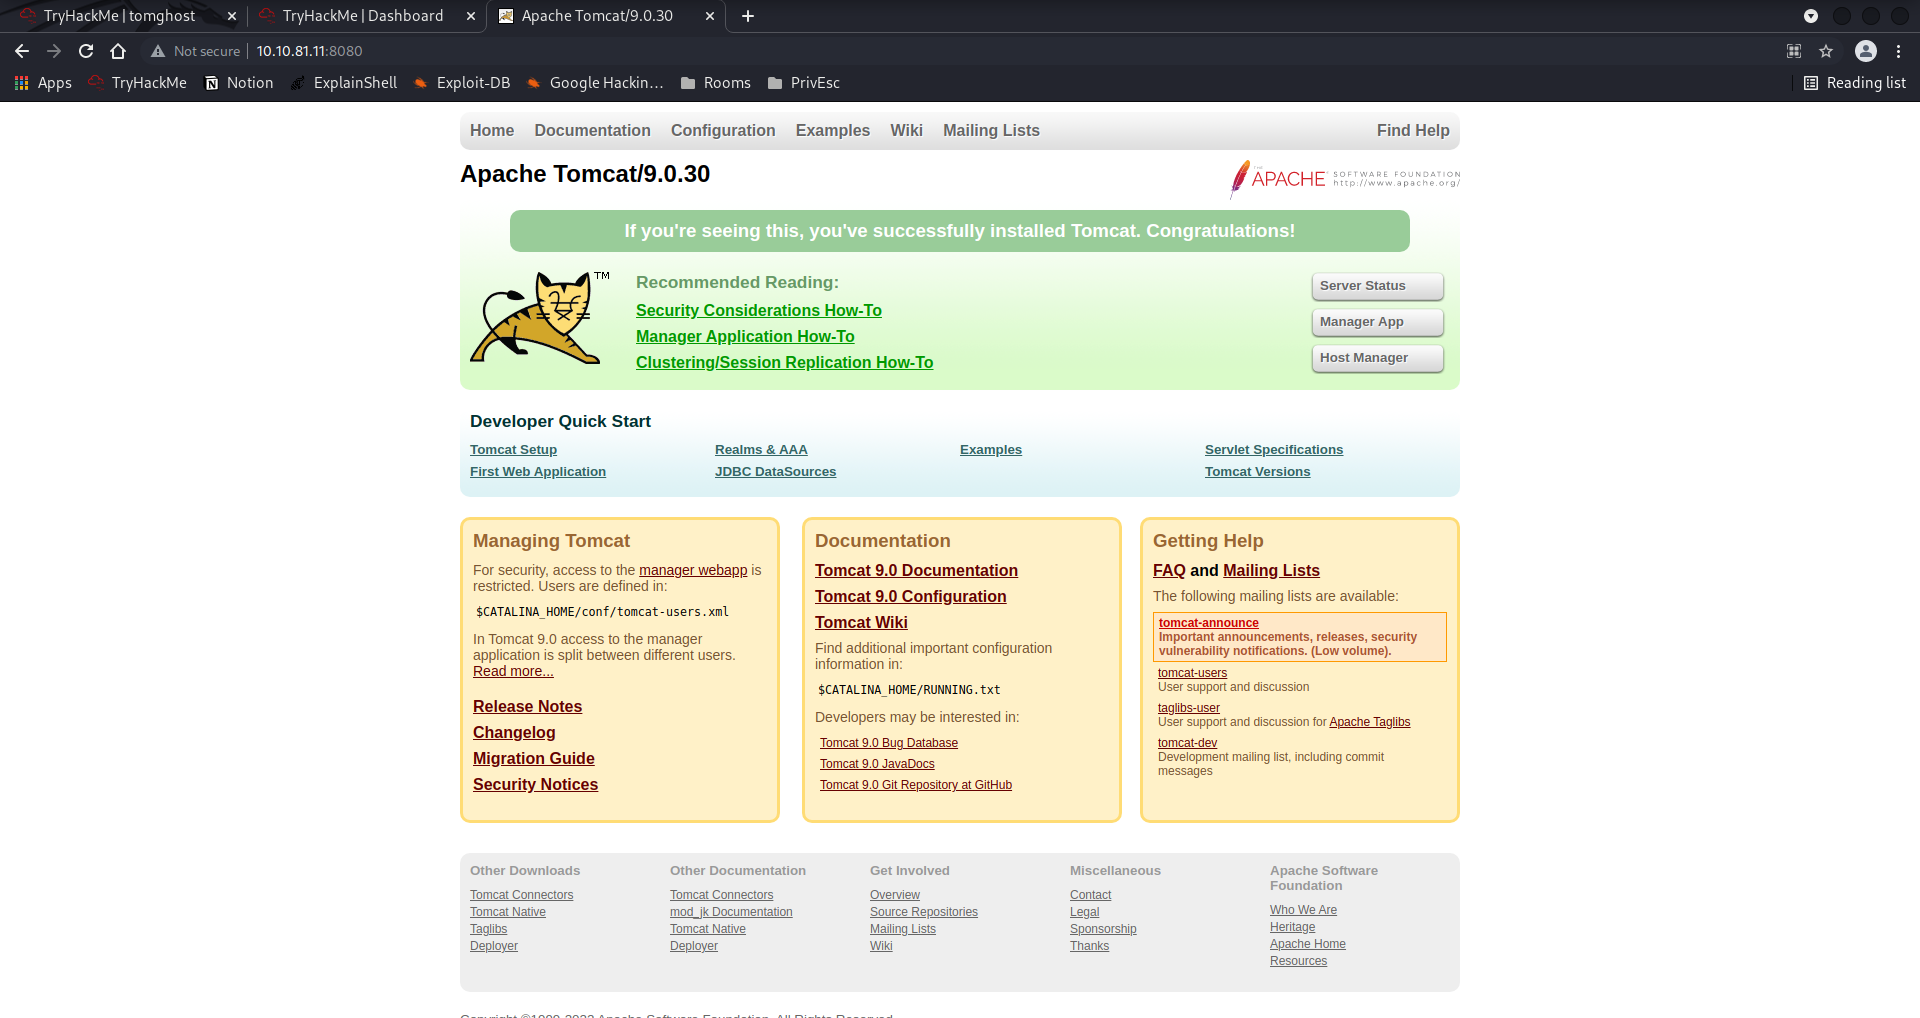Image resolution: width=1920 pixels, height=1018 pixels.
Task: Bookmark this page with star icon
Action: [x=1826, y=51]
